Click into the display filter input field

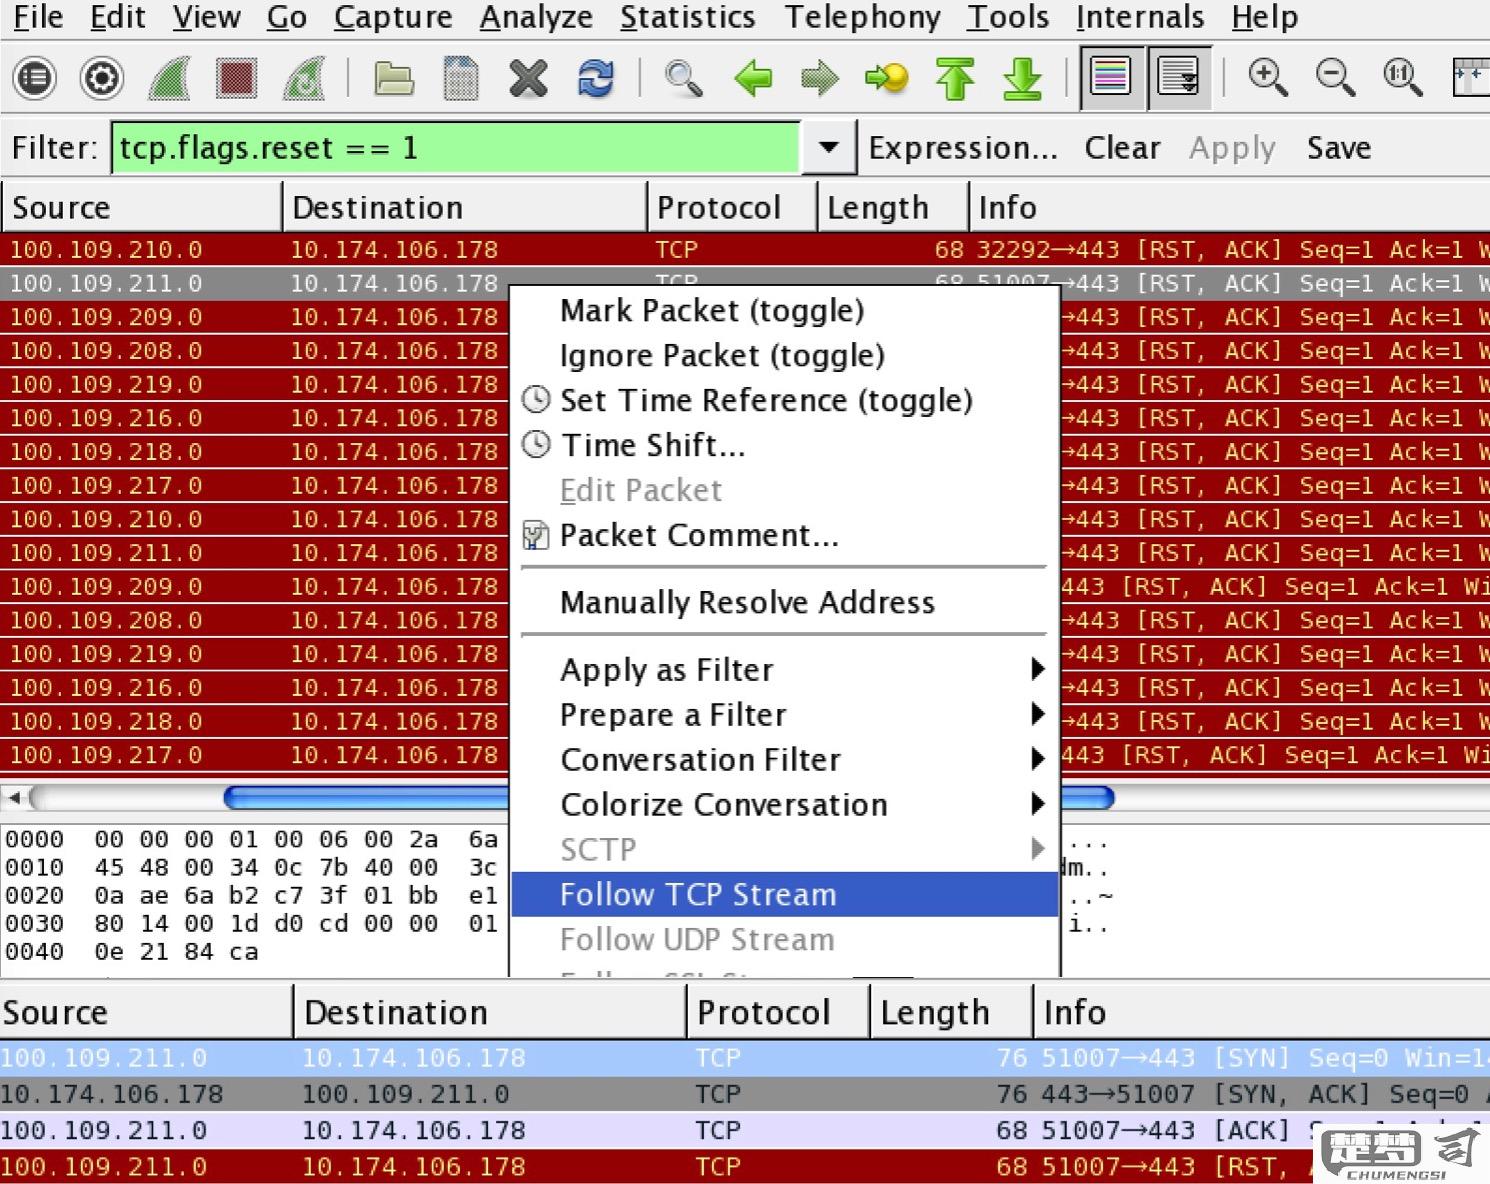tap(456, 148)
